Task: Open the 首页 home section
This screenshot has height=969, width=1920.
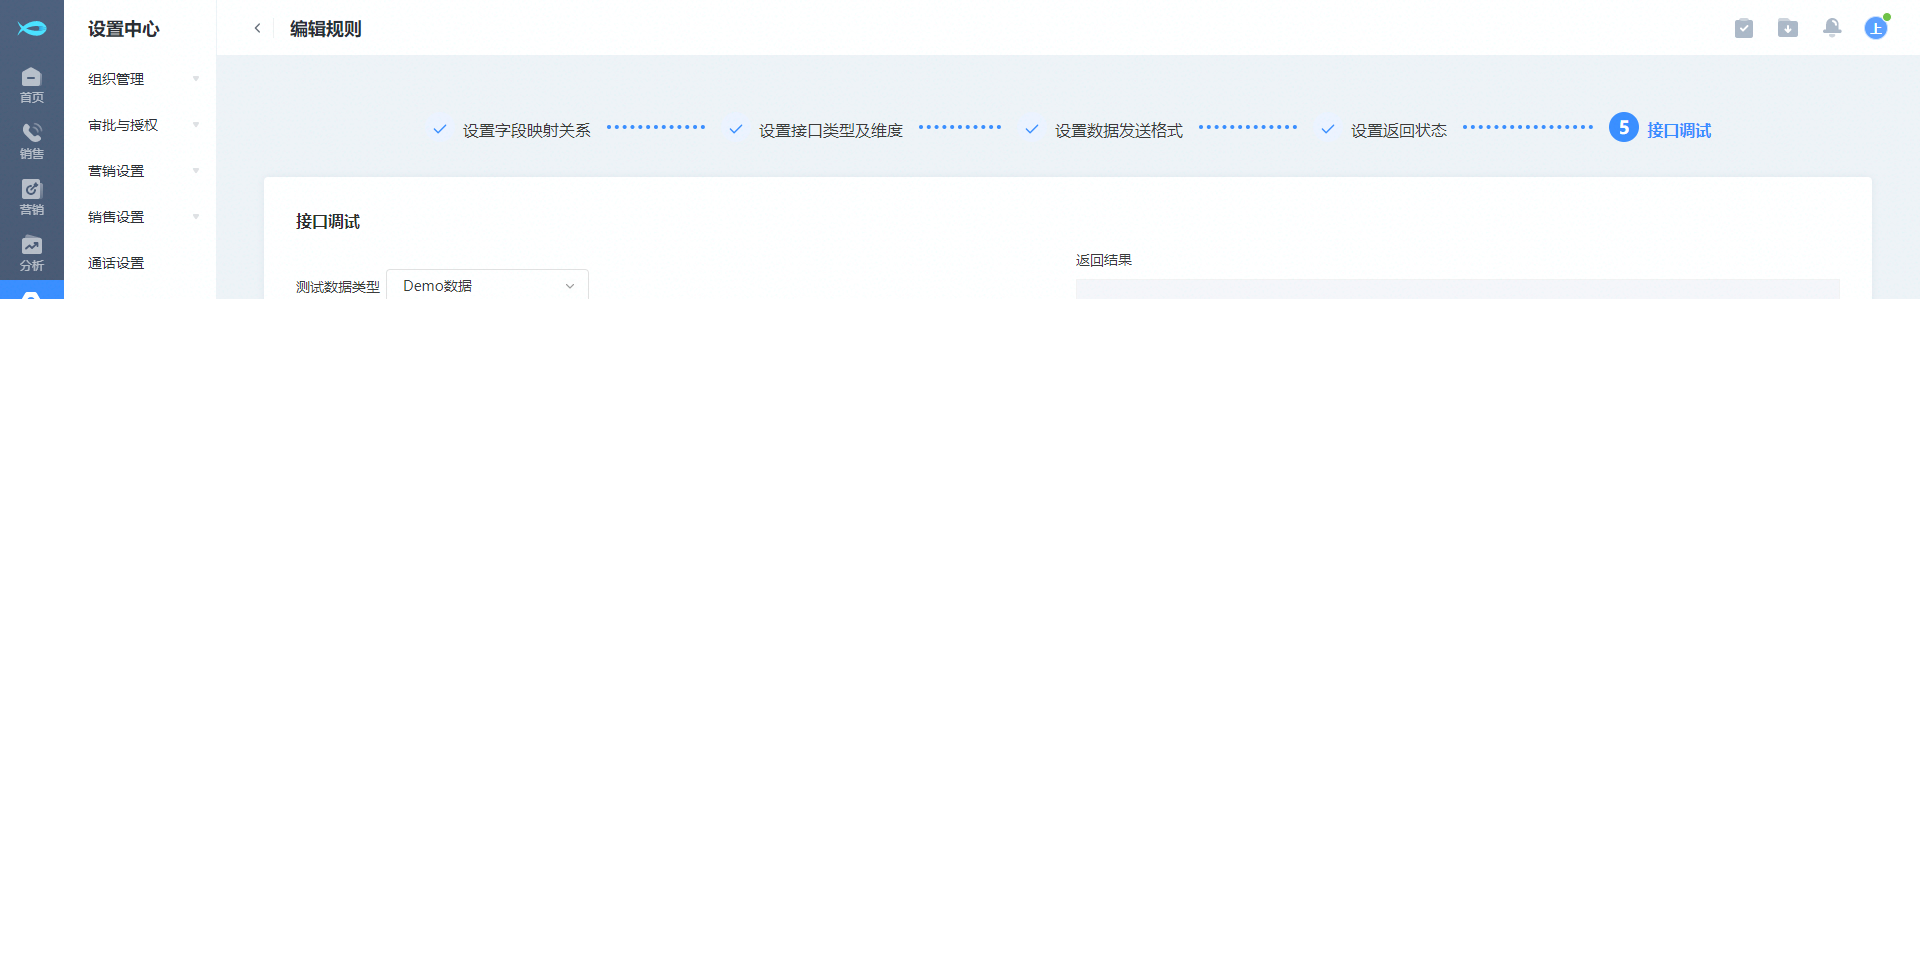Action: click(x=32, y=85)
